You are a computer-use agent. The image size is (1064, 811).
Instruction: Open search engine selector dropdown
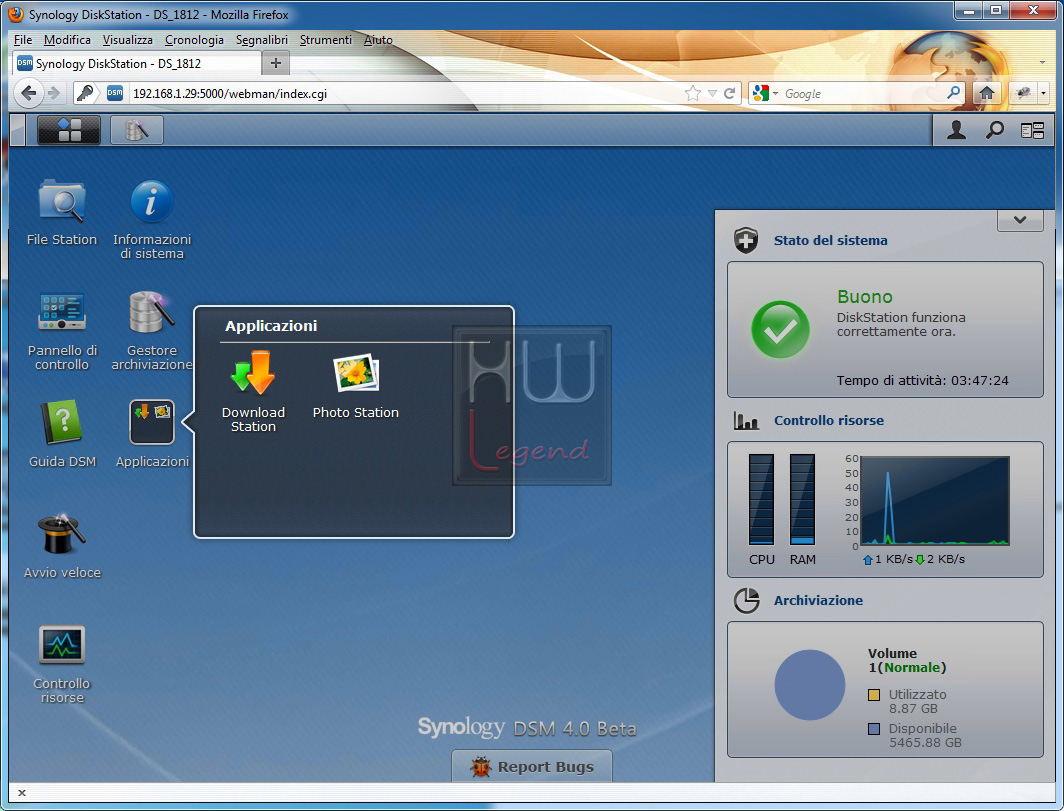coord(765,93)
